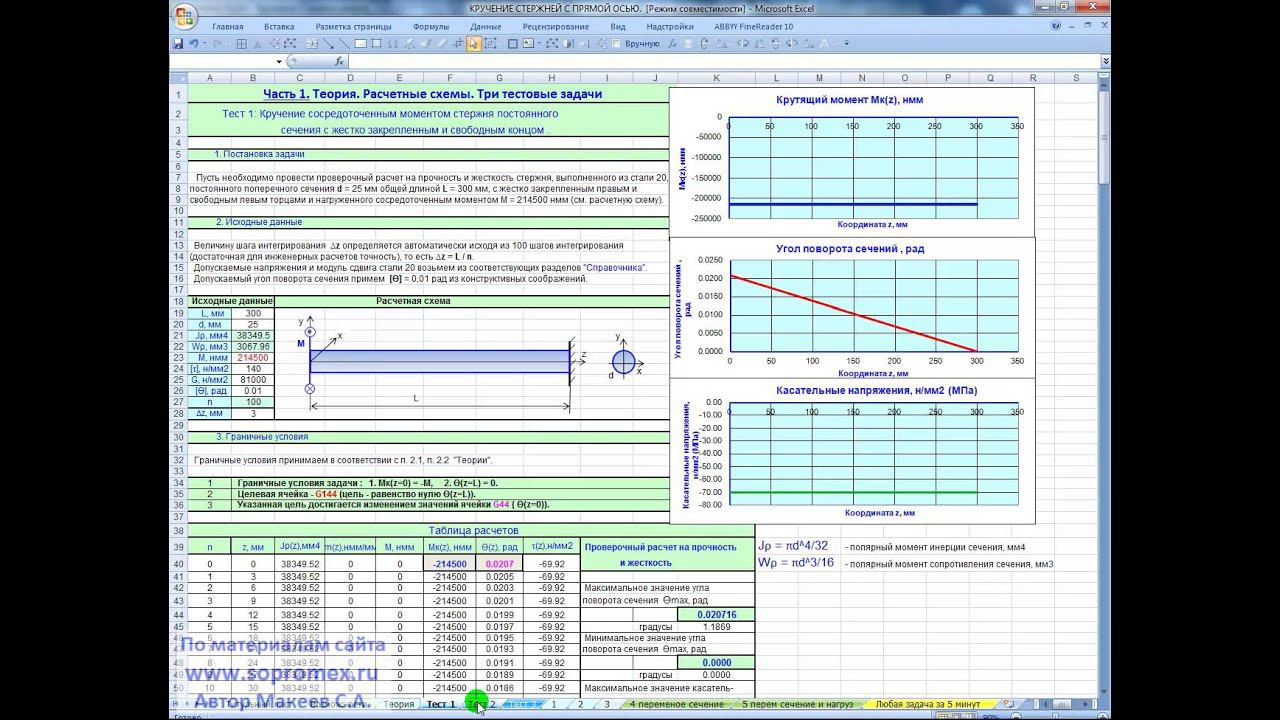Open the Вставка ribbon tab
The width and height of the screenshot is (1280, 720).
[279, 27]
